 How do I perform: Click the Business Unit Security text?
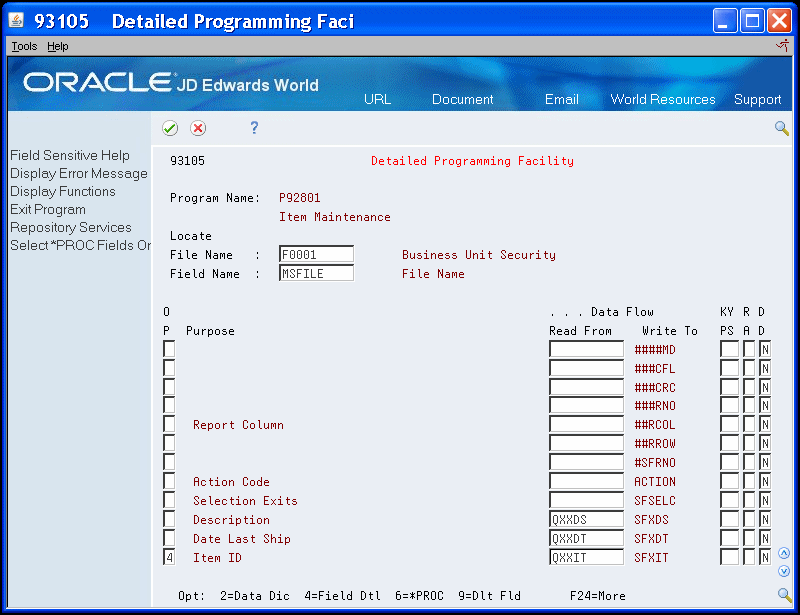(x=479, y=255)
